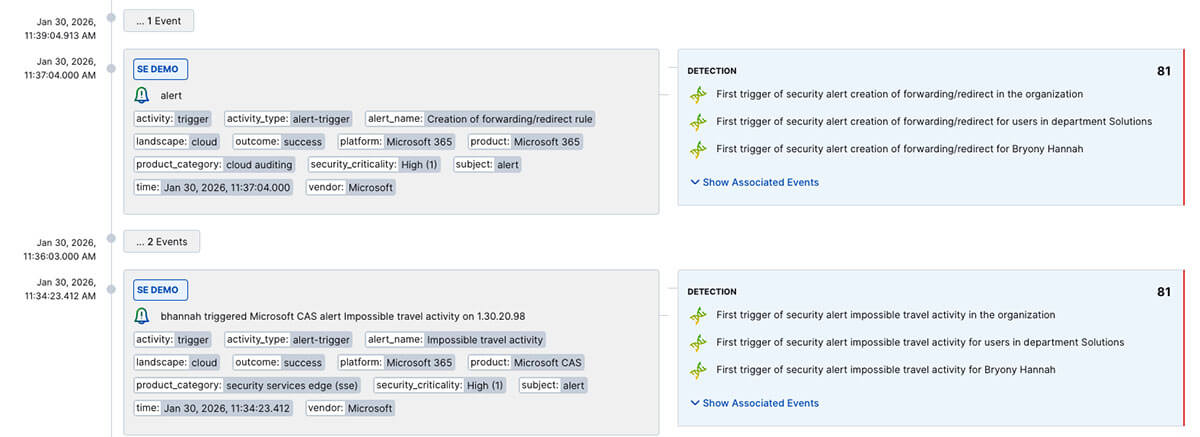This screenshot has width=1200, height=437.
Task: Expand the collapsed '... 2 Events' group
Action: [161, 241]
